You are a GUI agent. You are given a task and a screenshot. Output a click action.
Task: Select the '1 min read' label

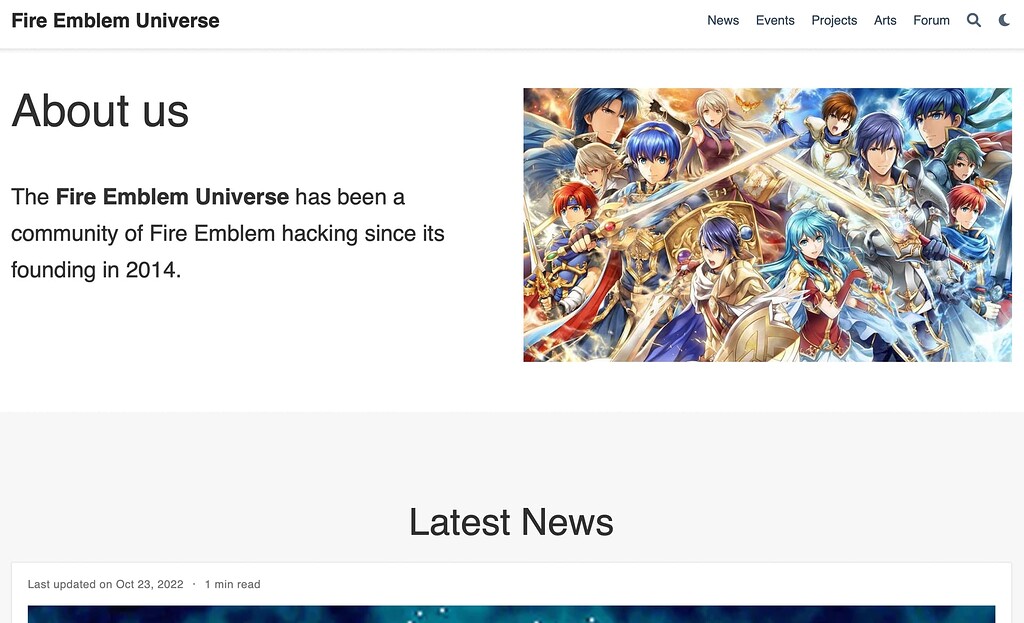pos(232,584)
